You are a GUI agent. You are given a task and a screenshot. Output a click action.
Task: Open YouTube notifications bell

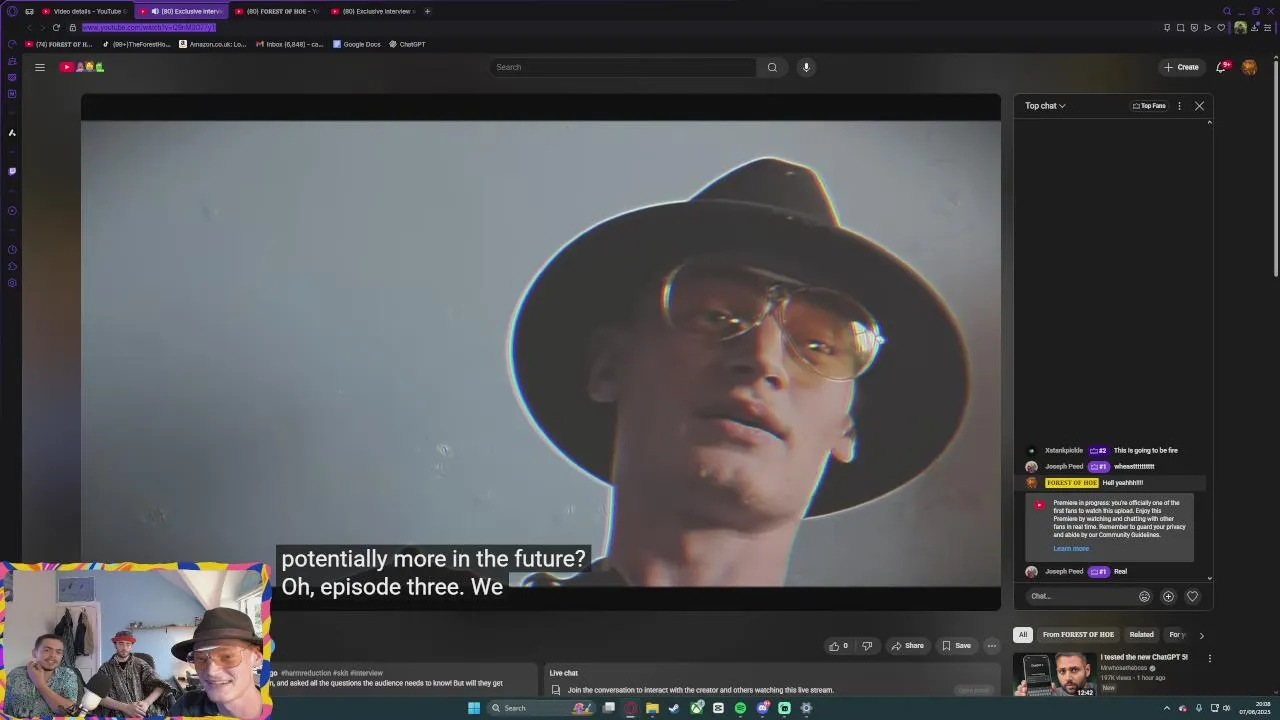tap(1221, 67)
